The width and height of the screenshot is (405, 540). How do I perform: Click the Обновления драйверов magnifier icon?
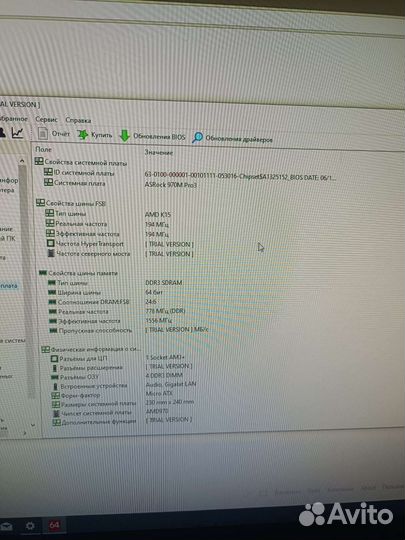coord(197,137)
